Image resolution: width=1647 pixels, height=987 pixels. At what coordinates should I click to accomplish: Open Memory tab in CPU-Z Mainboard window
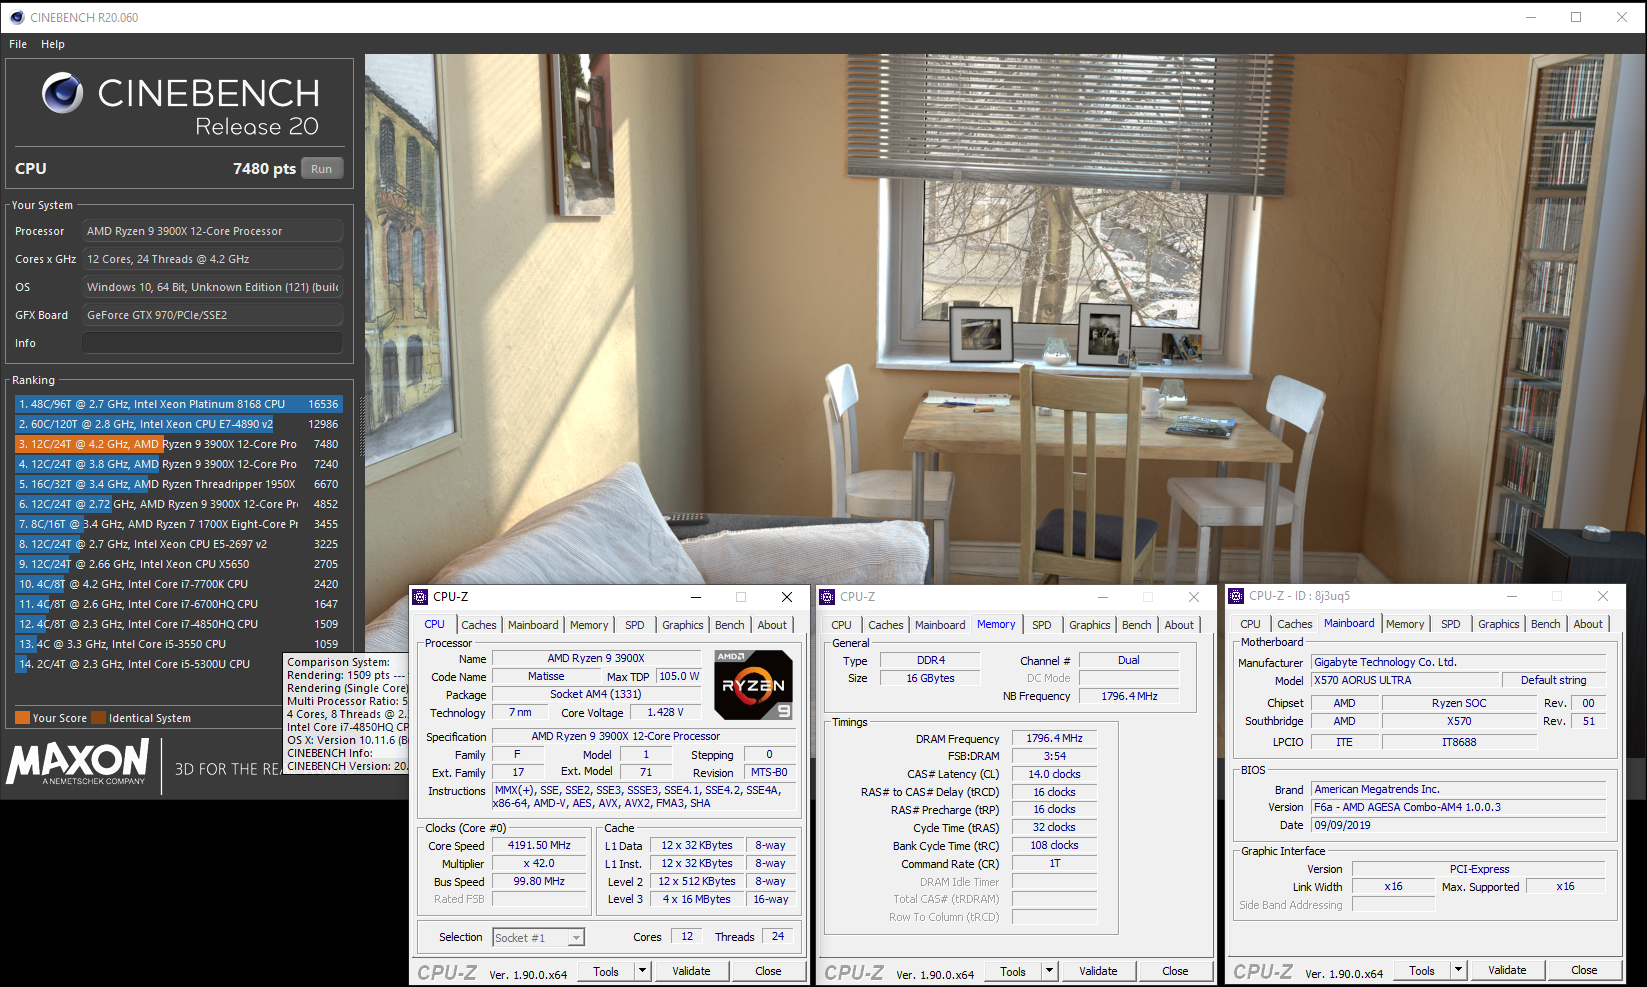click(1405, 624)
